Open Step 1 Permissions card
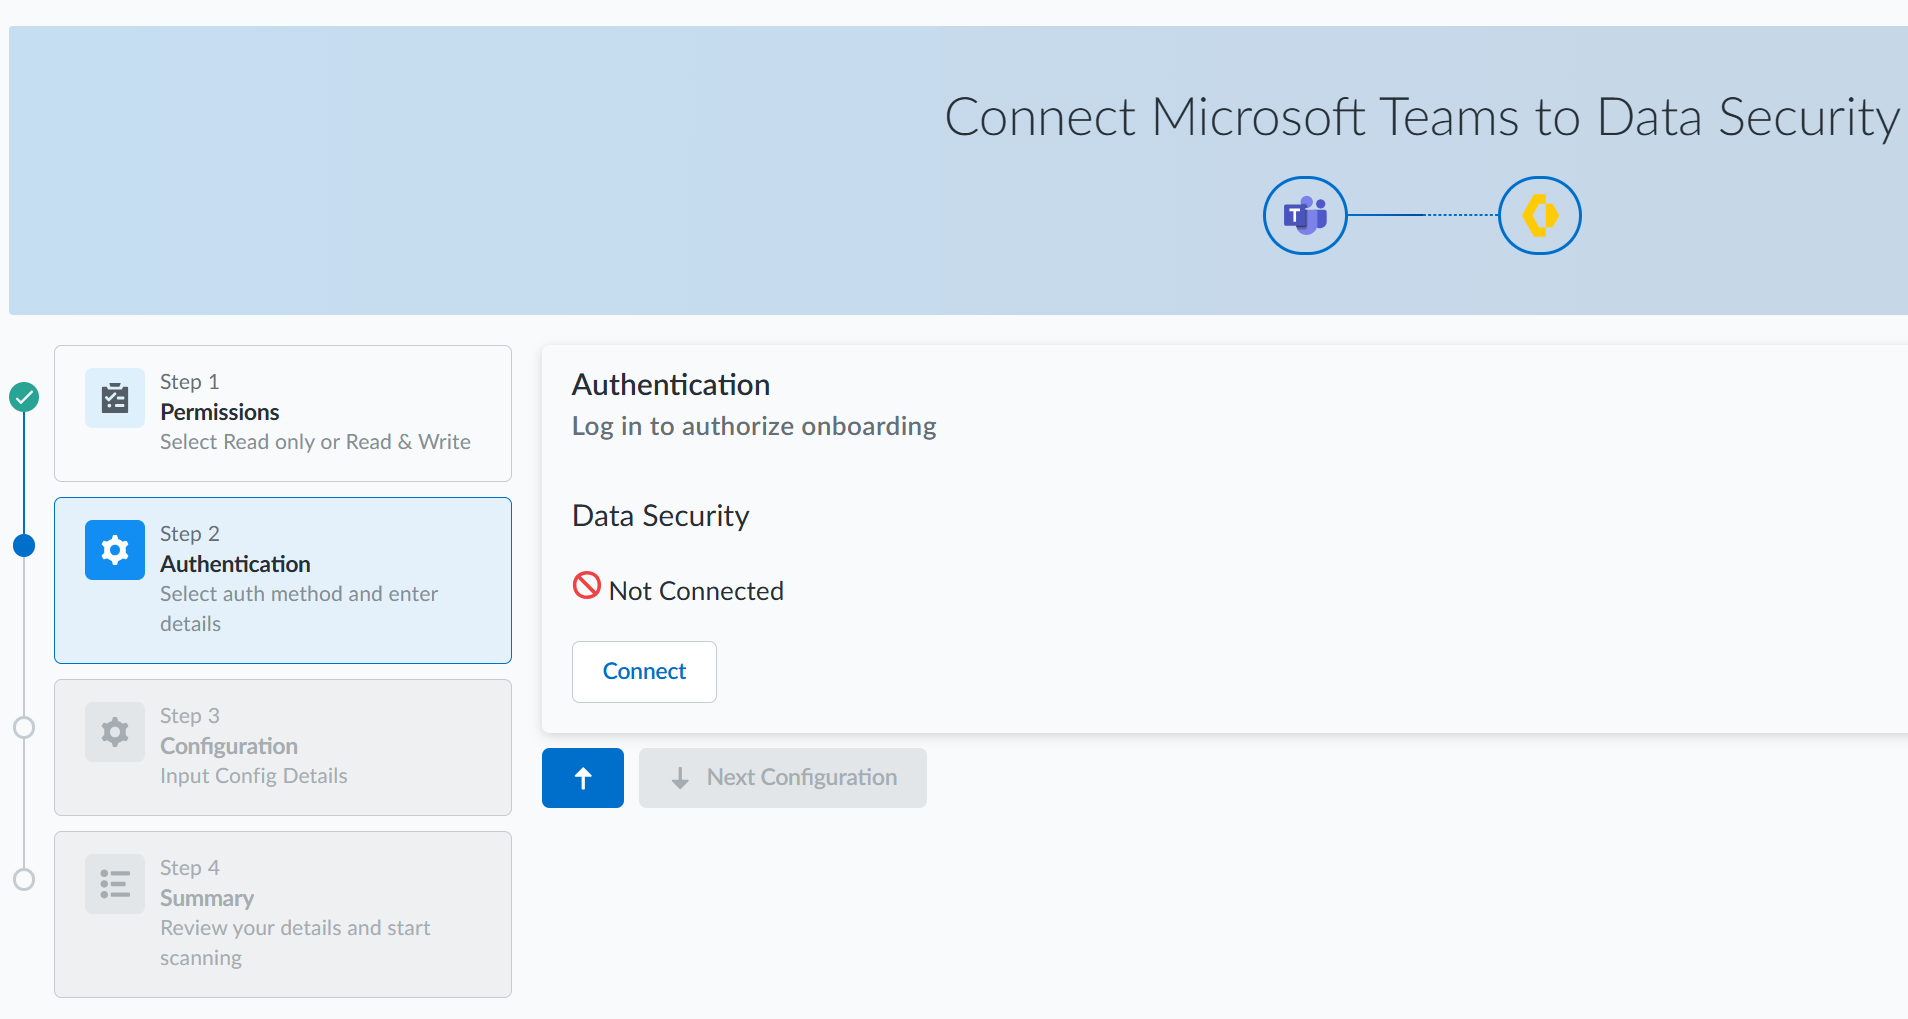Viewport: 1908px width, 1019px height. pyautogui.click(x=283, y=413)
